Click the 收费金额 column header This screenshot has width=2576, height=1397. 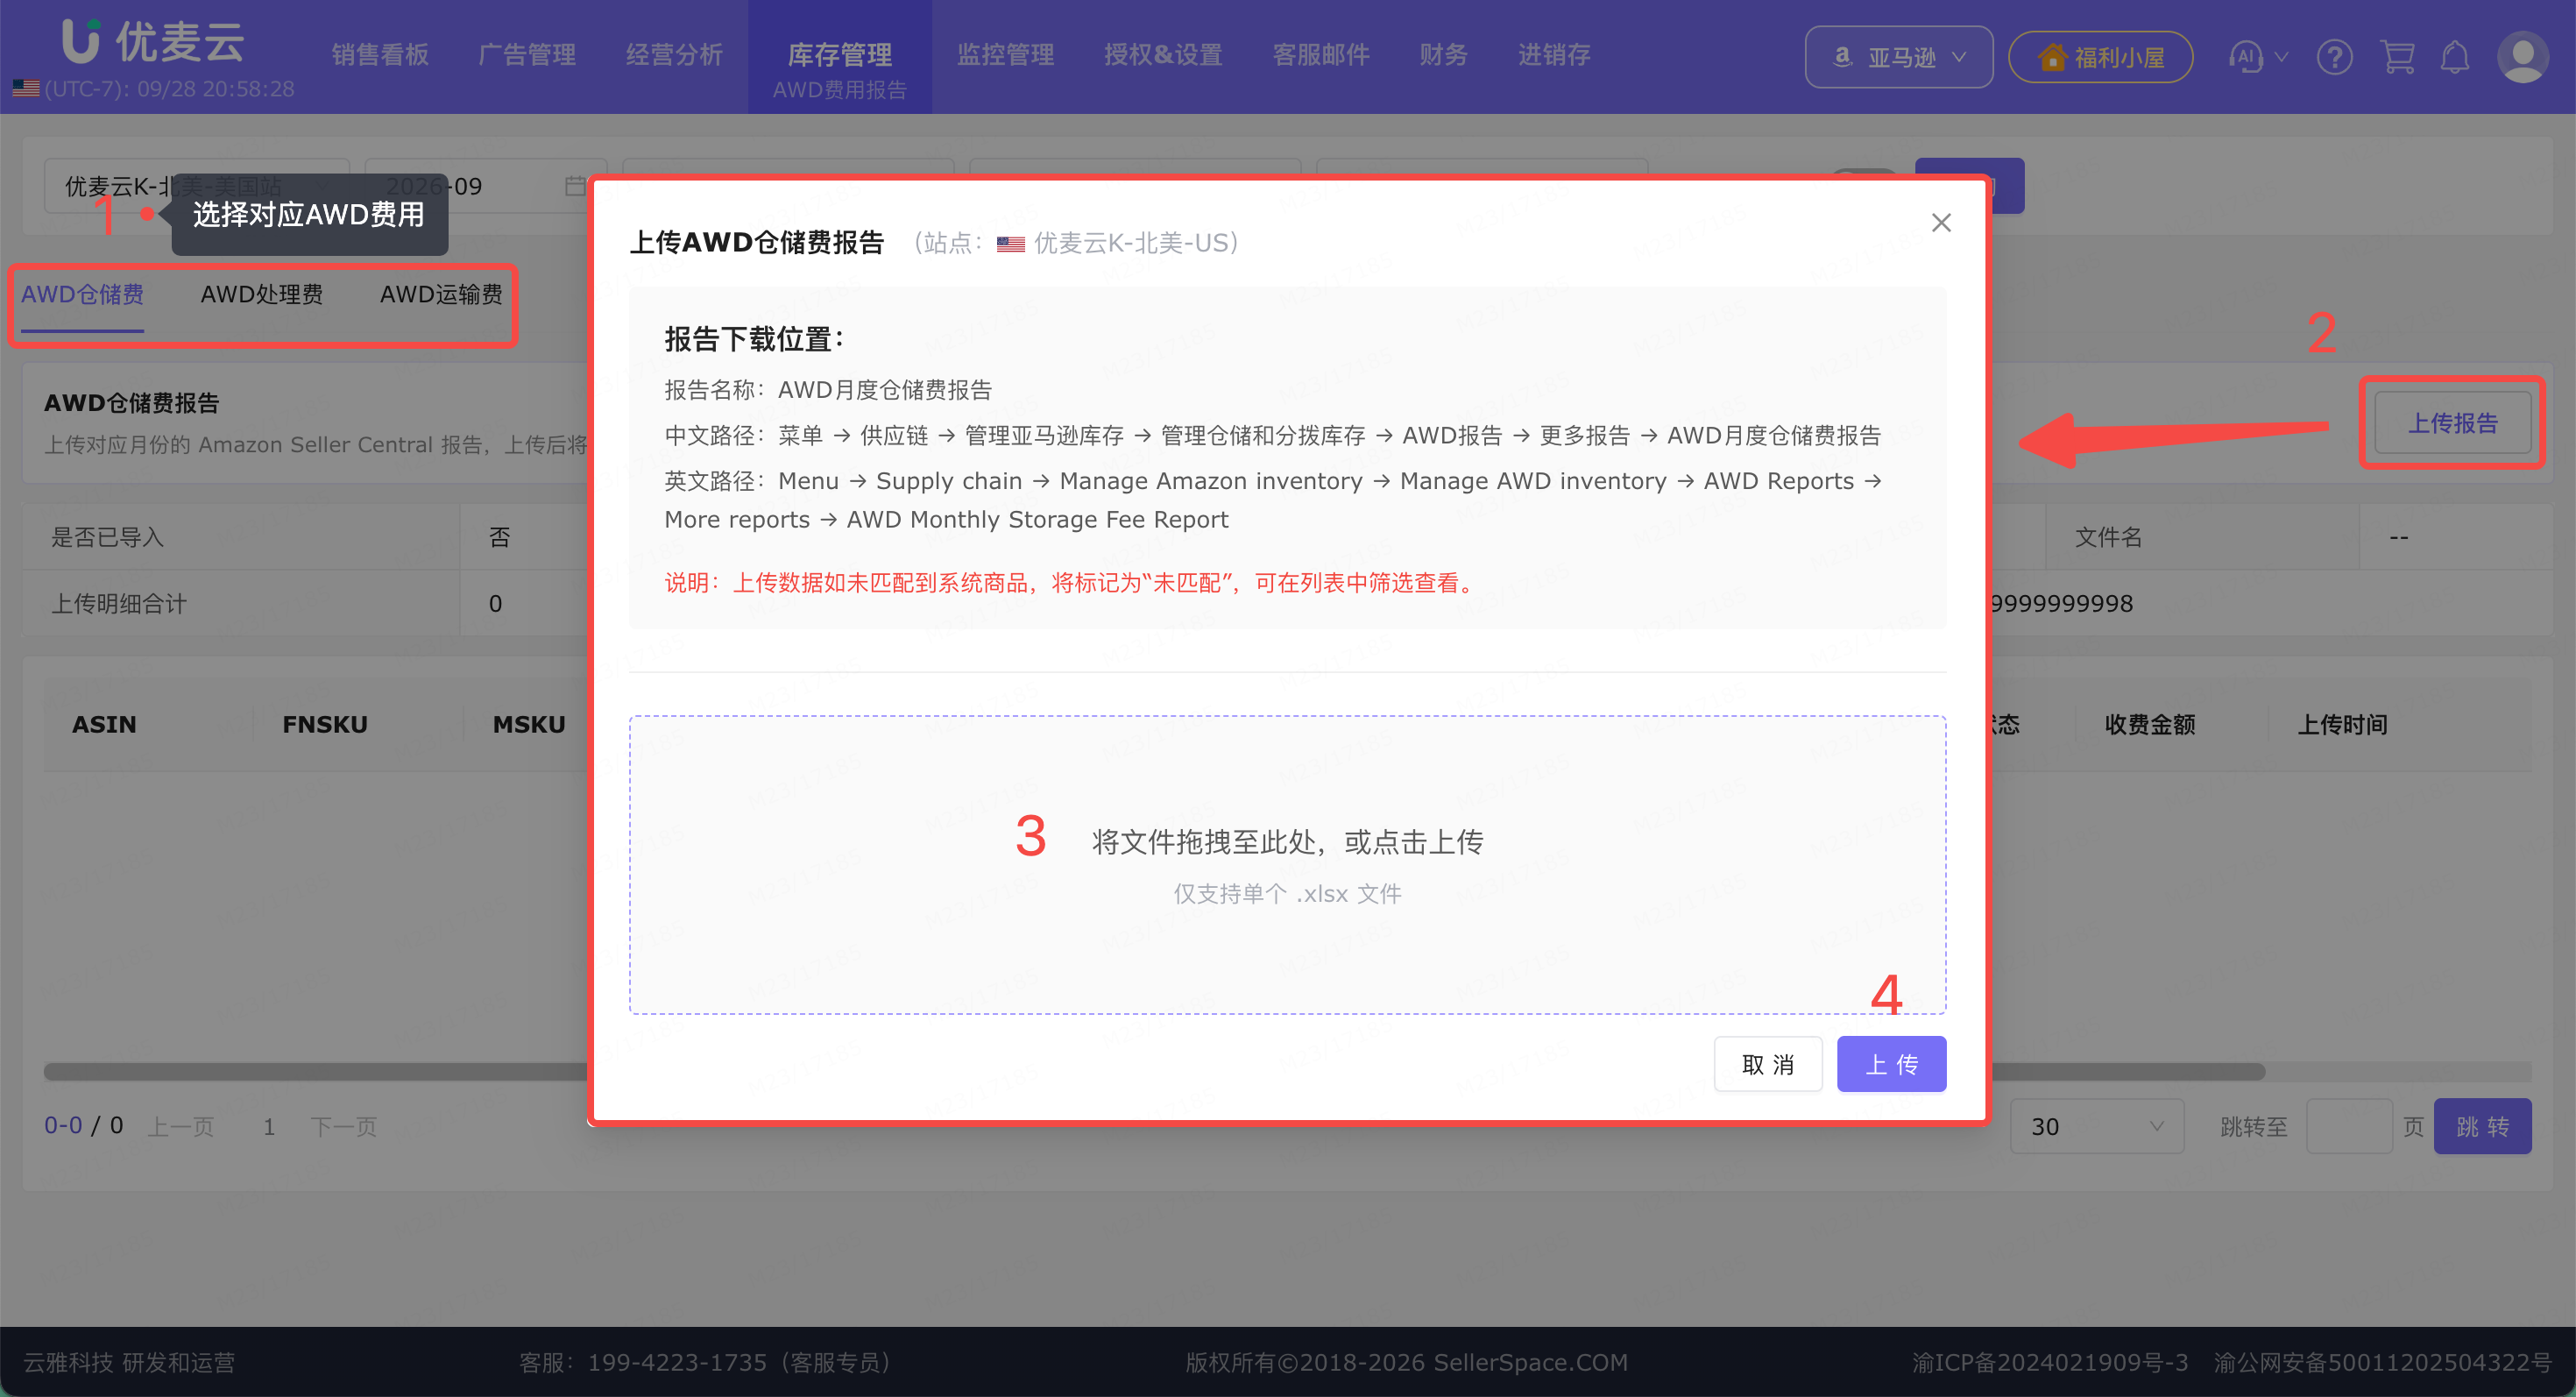point(2149,724)
